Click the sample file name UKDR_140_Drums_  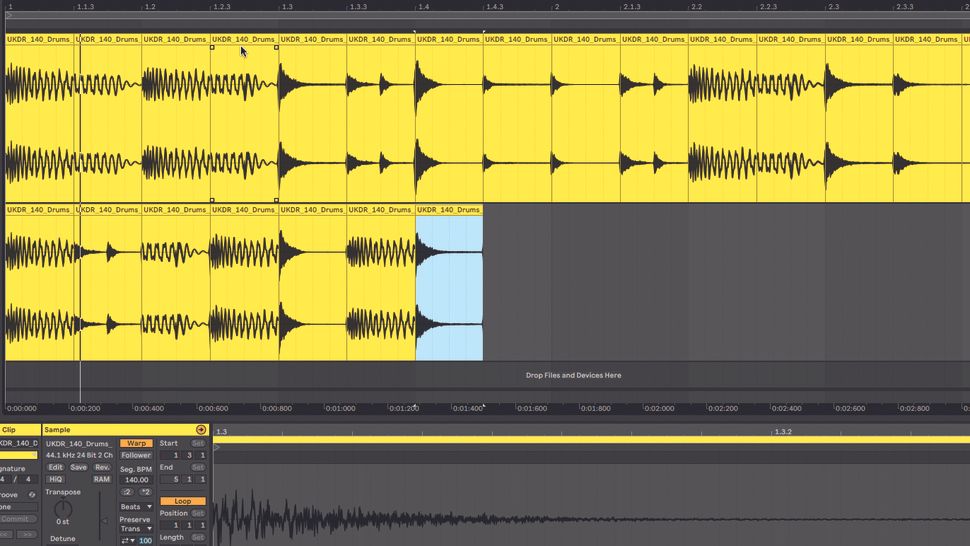click(79, 443)
